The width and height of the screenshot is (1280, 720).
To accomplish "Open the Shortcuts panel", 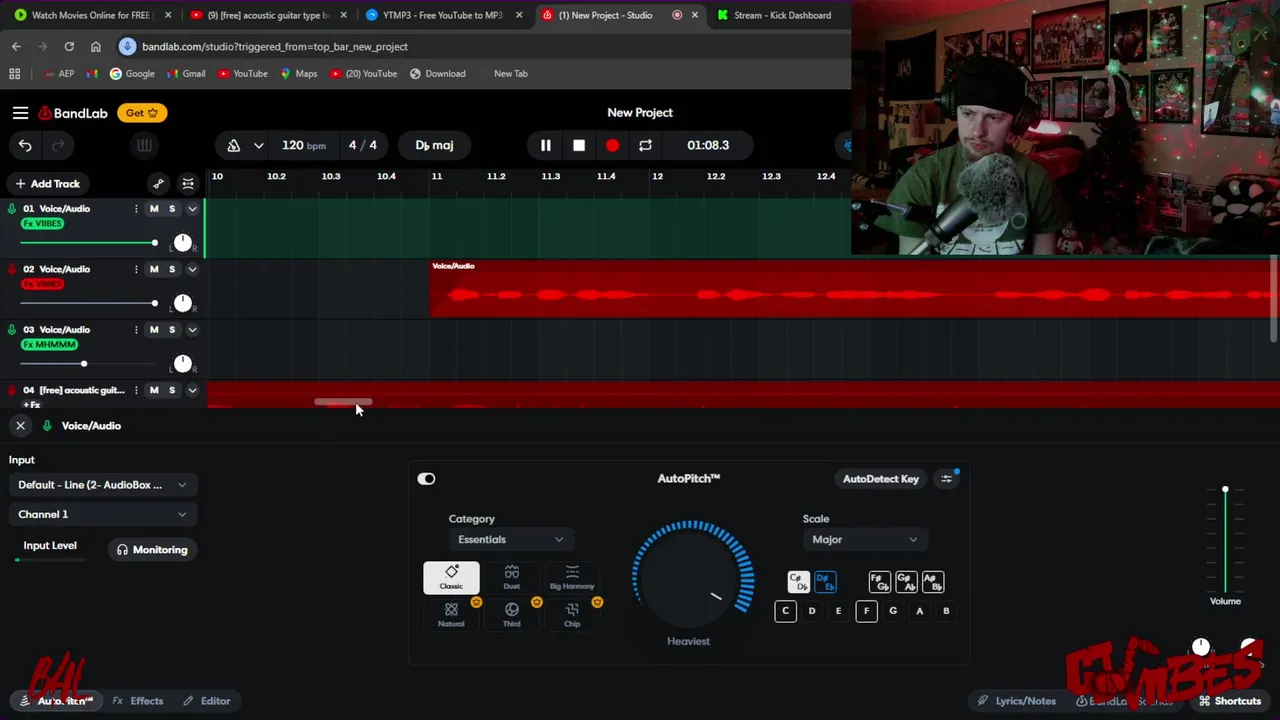I will click(x=1230, y=701).
